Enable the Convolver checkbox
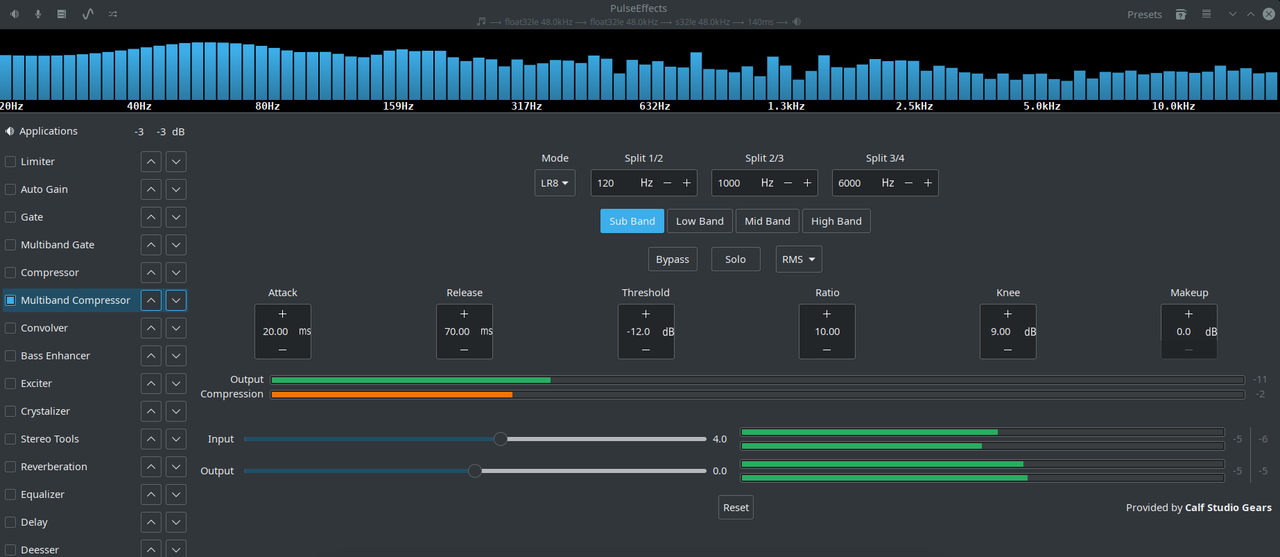 10,328
